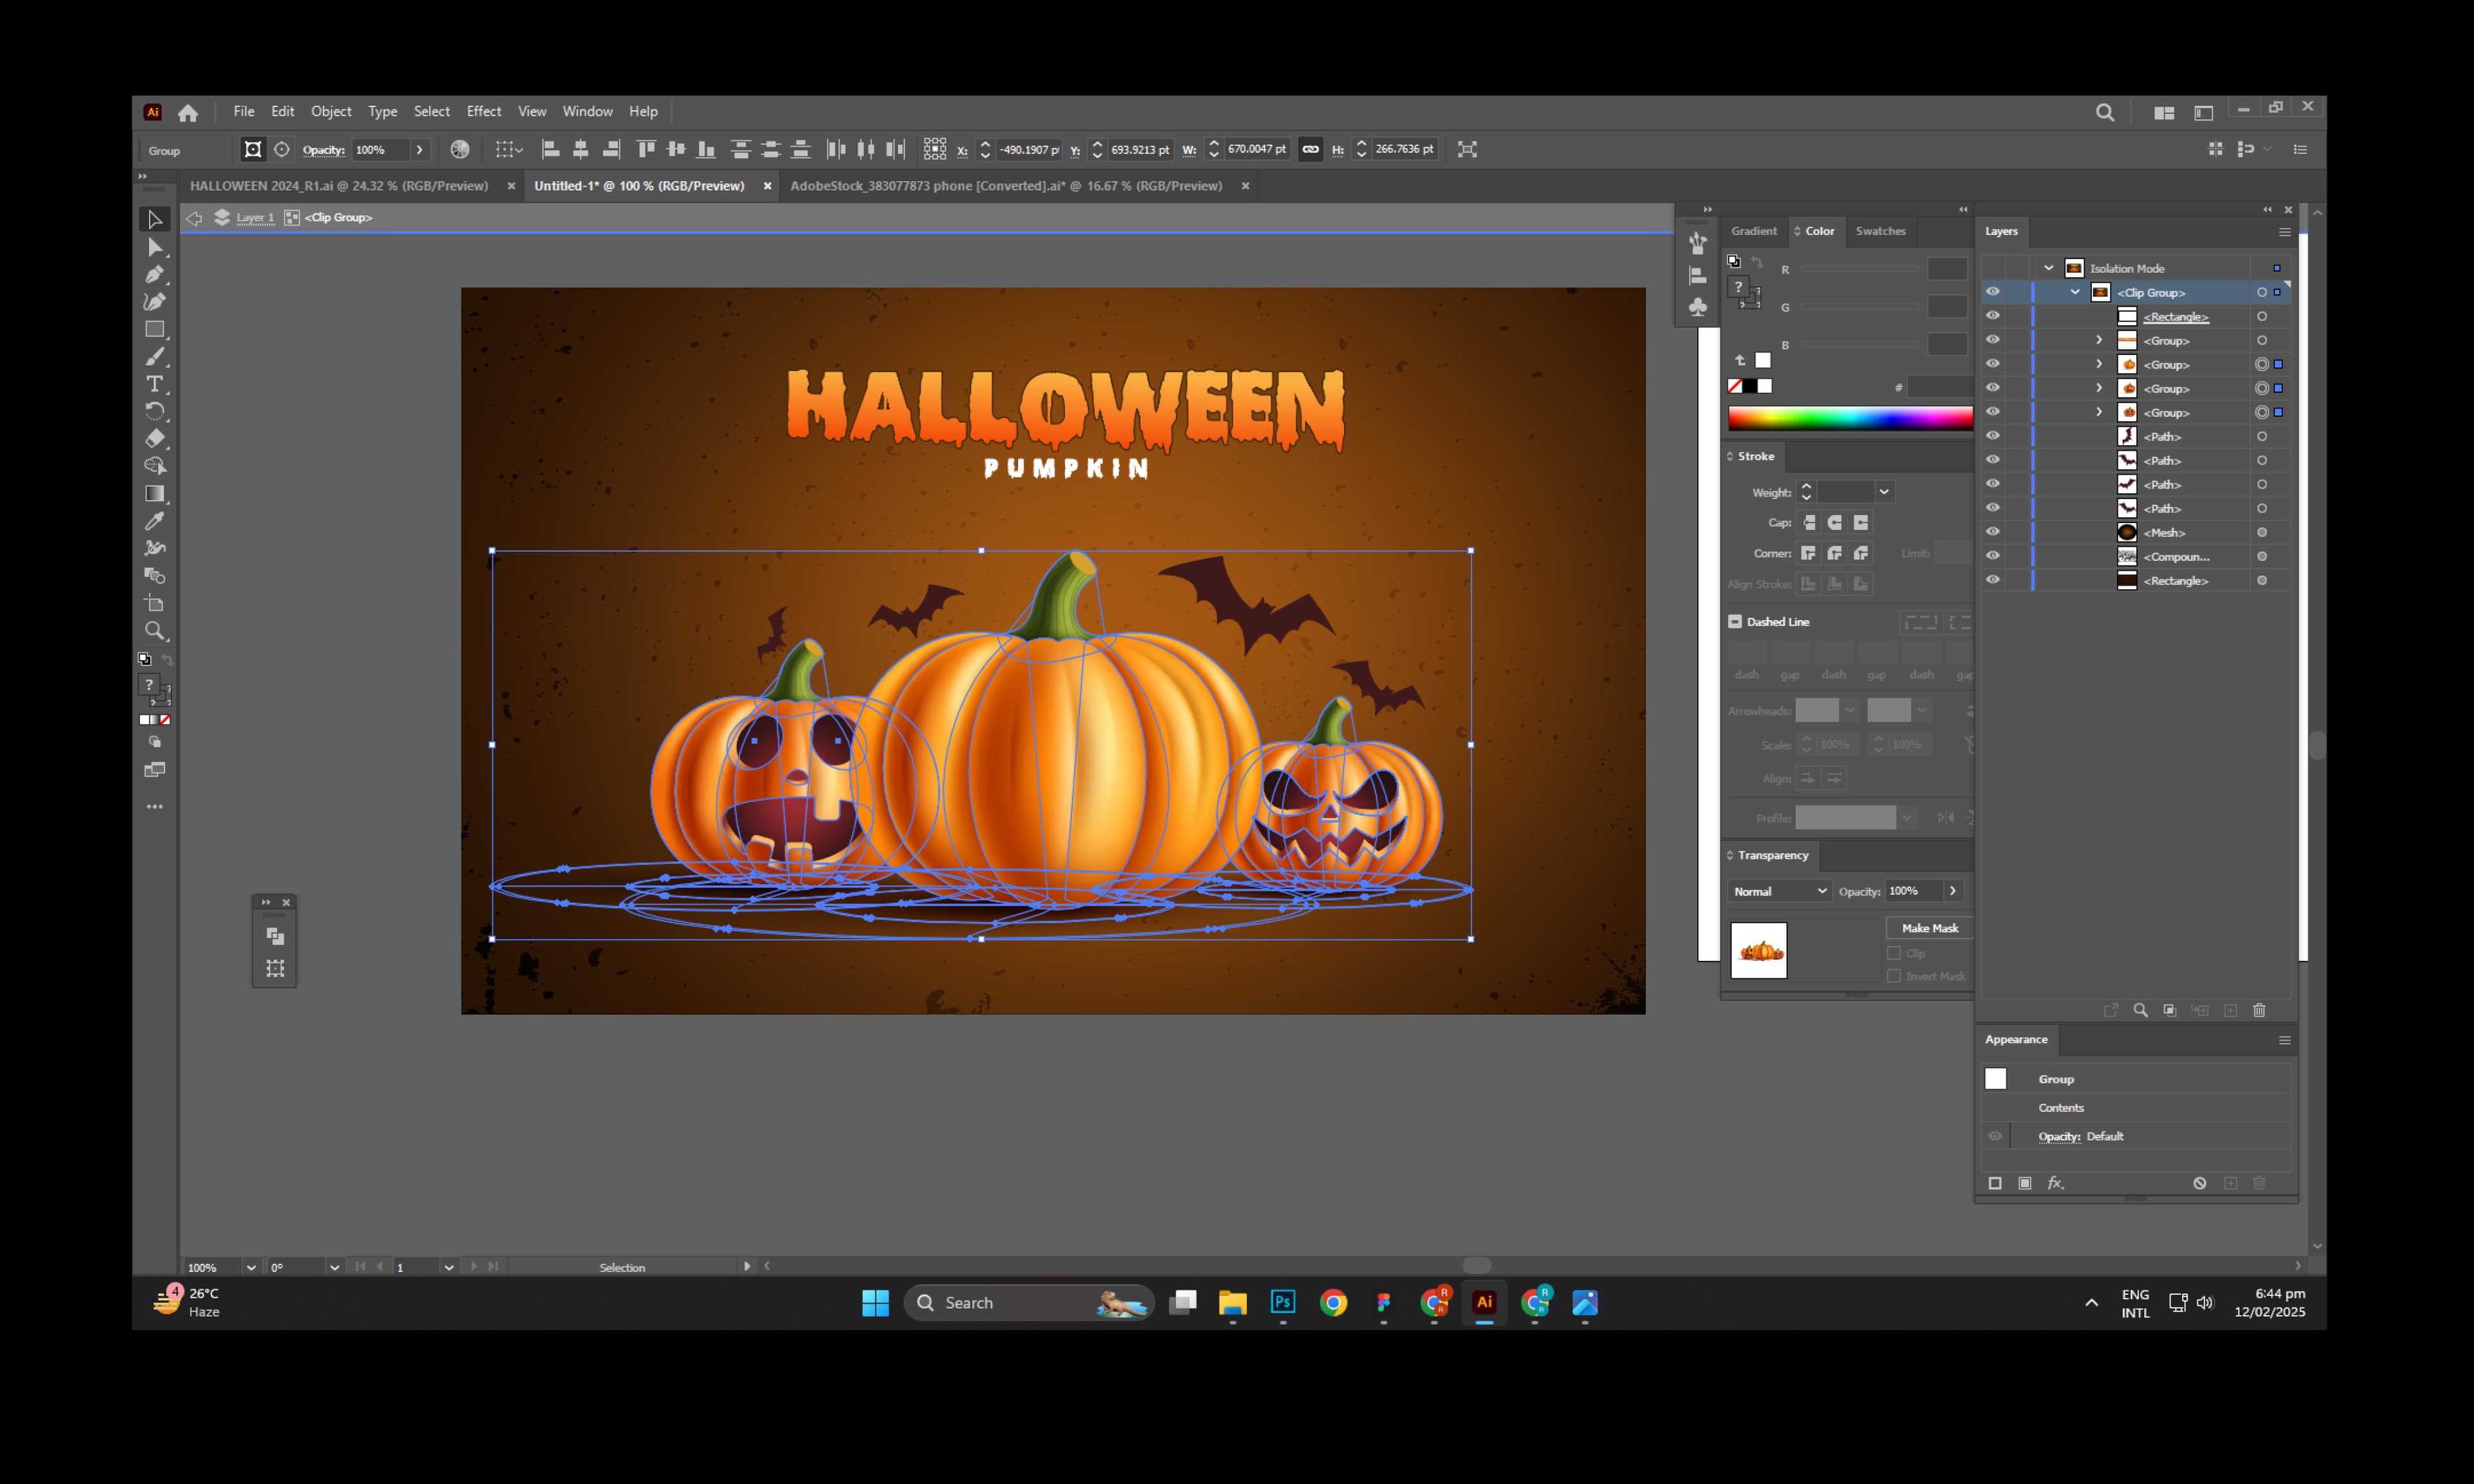
Task: Select the Eraser tool
Action: (154, 438)
